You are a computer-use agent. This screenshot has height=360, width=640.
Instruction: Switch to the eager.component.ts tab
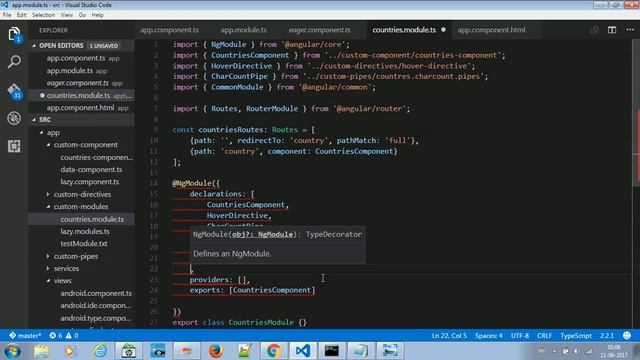click(x=320, y=30)
